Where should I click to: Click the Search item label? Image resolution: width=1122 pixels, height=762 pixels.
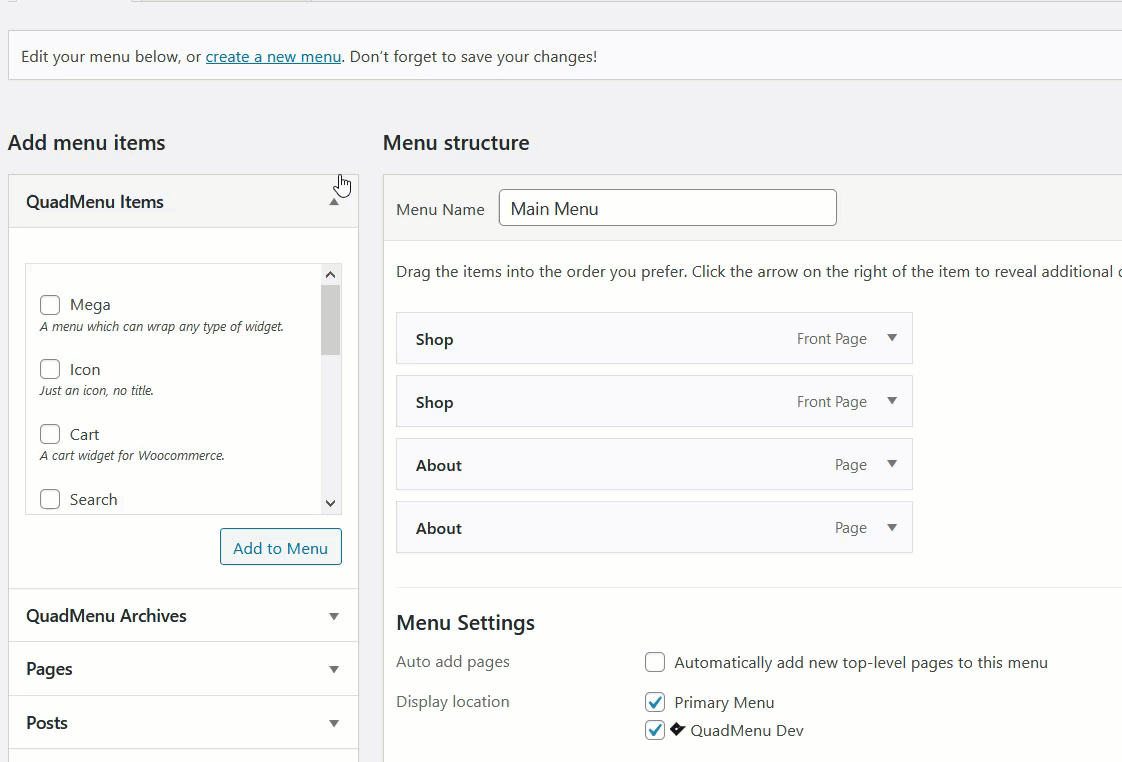coord(94,499)
